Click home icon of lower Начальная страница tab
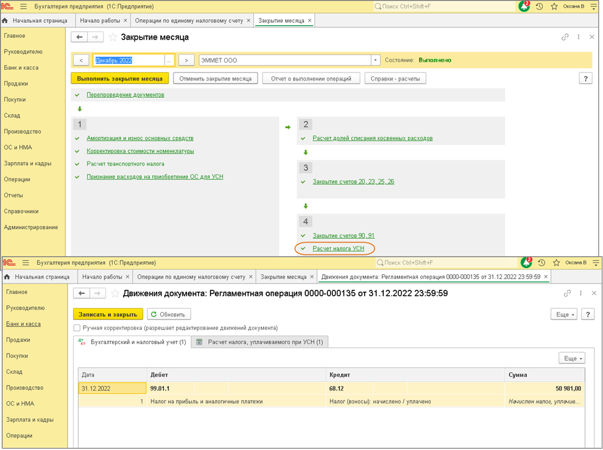 [x=7, y=277]
